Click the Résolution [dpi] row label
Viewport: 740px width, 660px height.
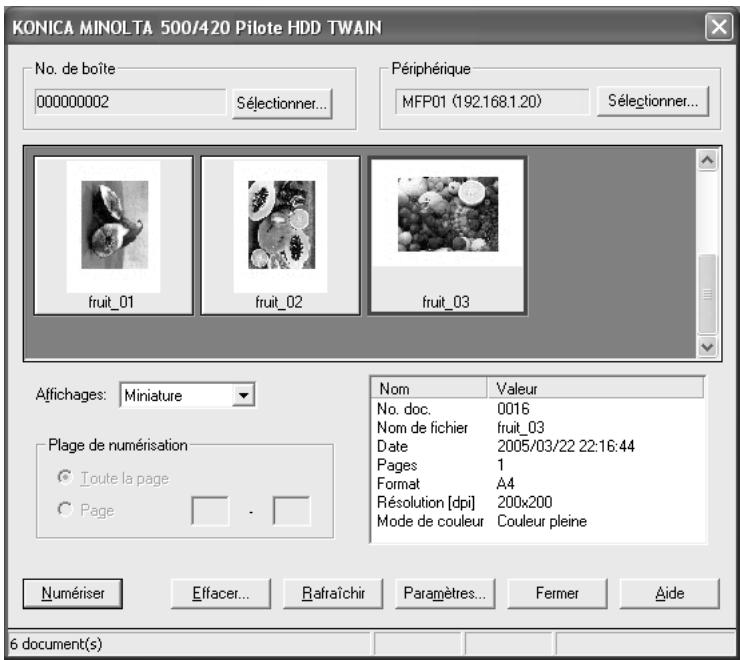click(426, 502)
